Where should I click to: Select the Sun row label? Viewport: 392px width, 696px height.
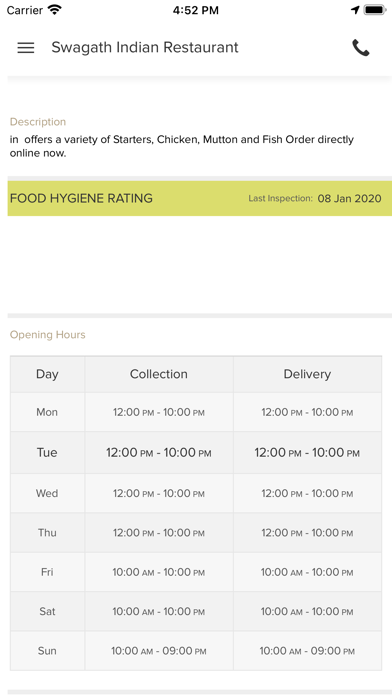(x=48, y=651)
